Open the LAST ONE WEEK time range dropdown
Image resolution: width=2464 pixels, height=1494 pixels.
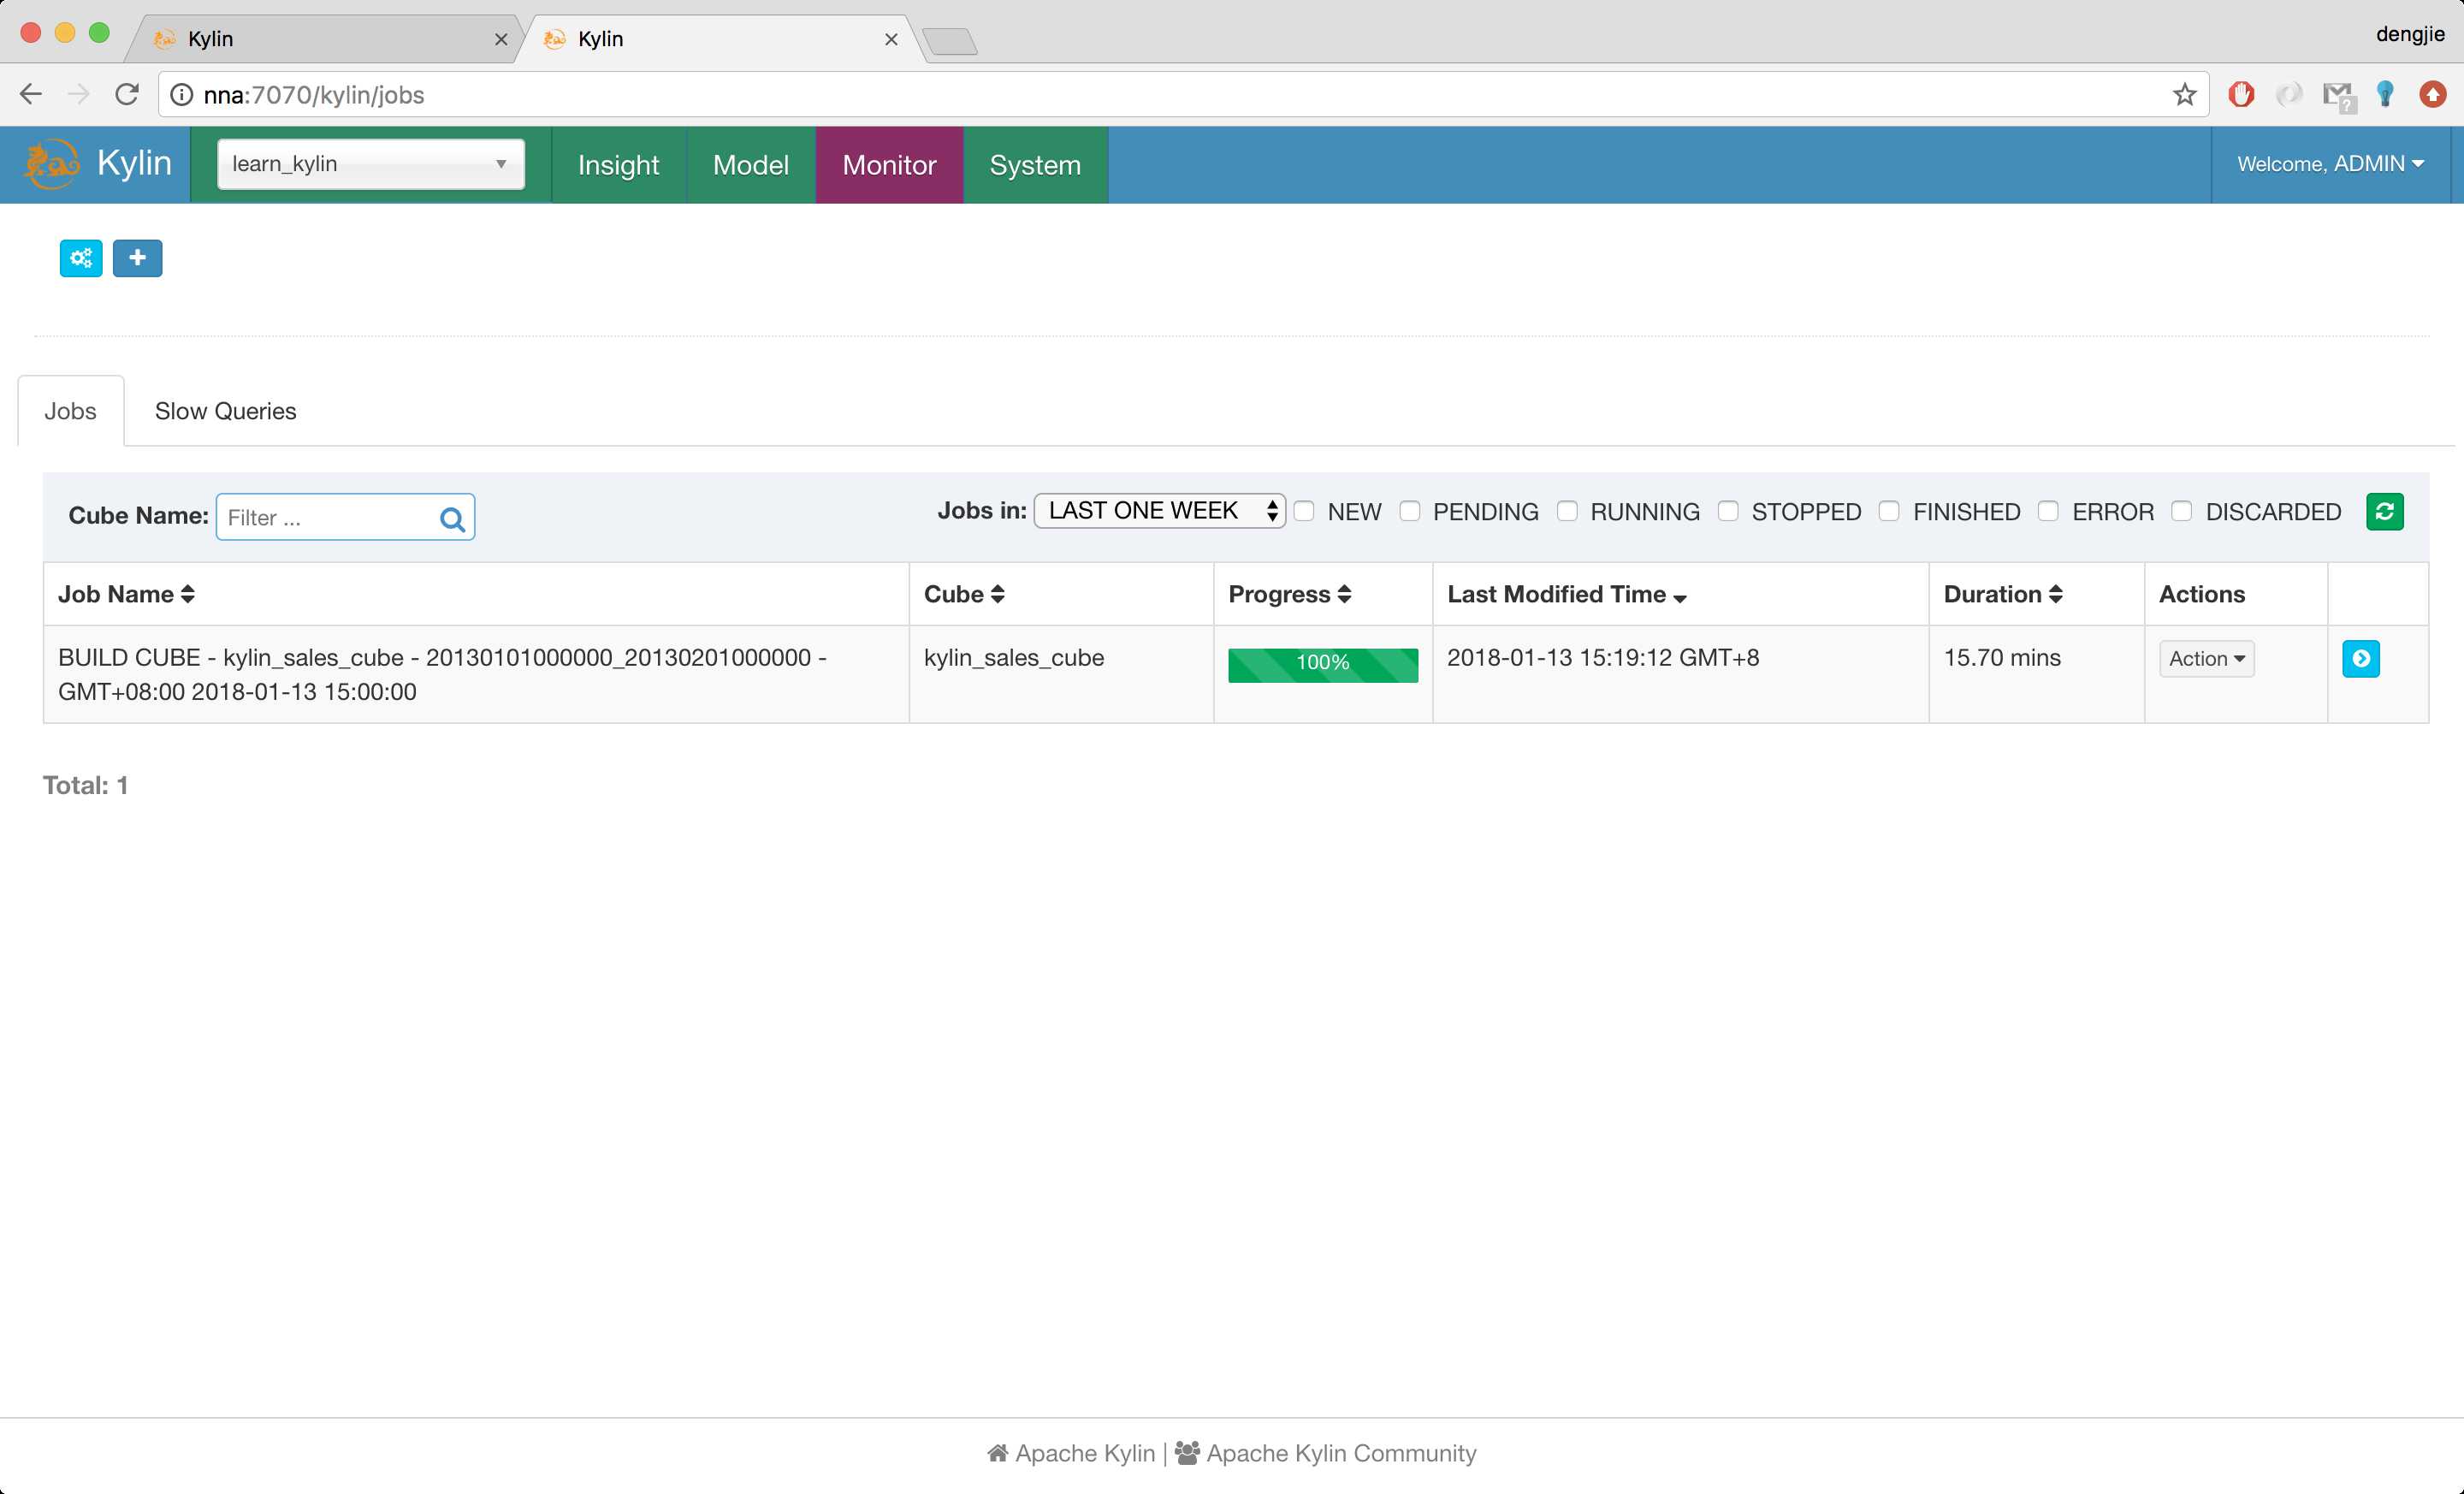point(1160,511)
